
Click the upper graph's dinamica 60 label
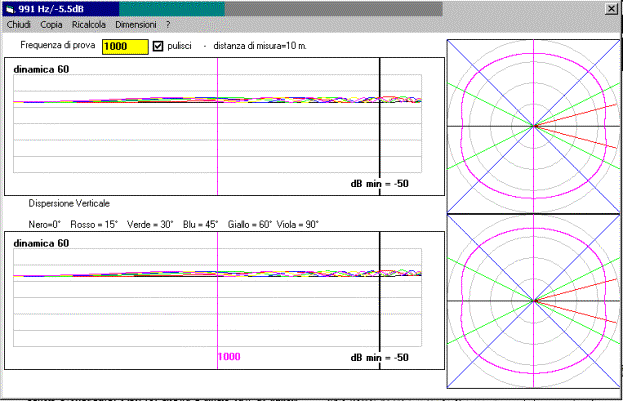(41, 69)
